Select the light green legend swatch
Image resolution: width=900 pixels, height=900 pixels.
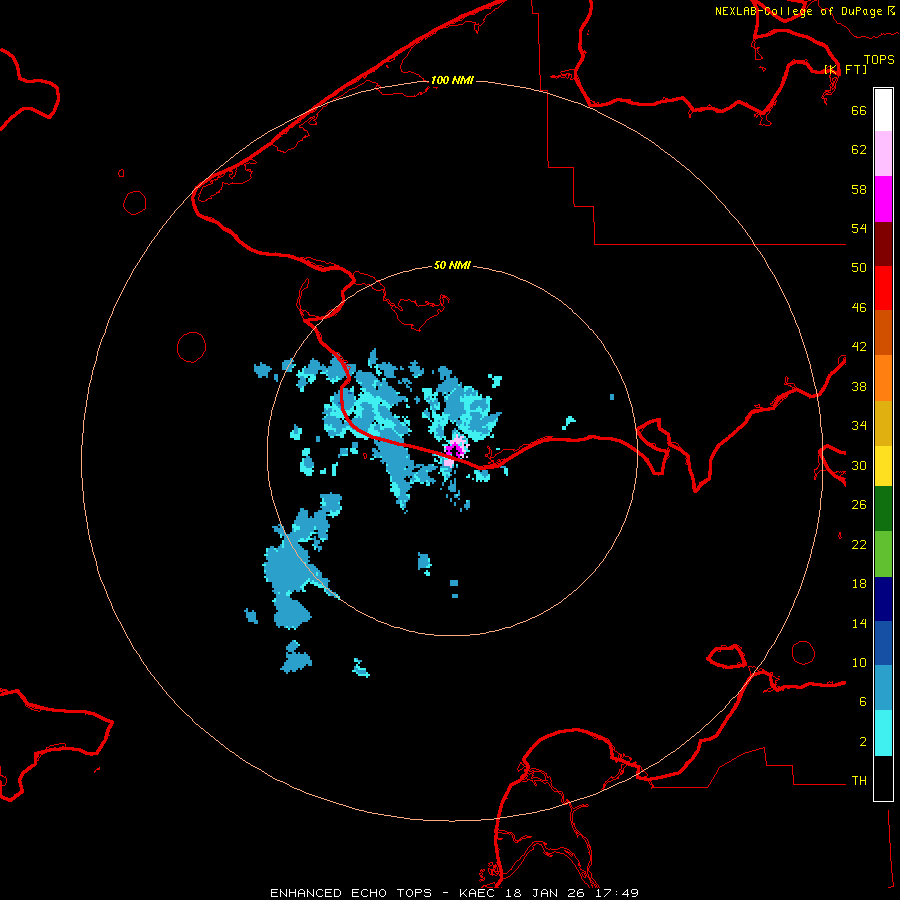(x=883, y=554)
